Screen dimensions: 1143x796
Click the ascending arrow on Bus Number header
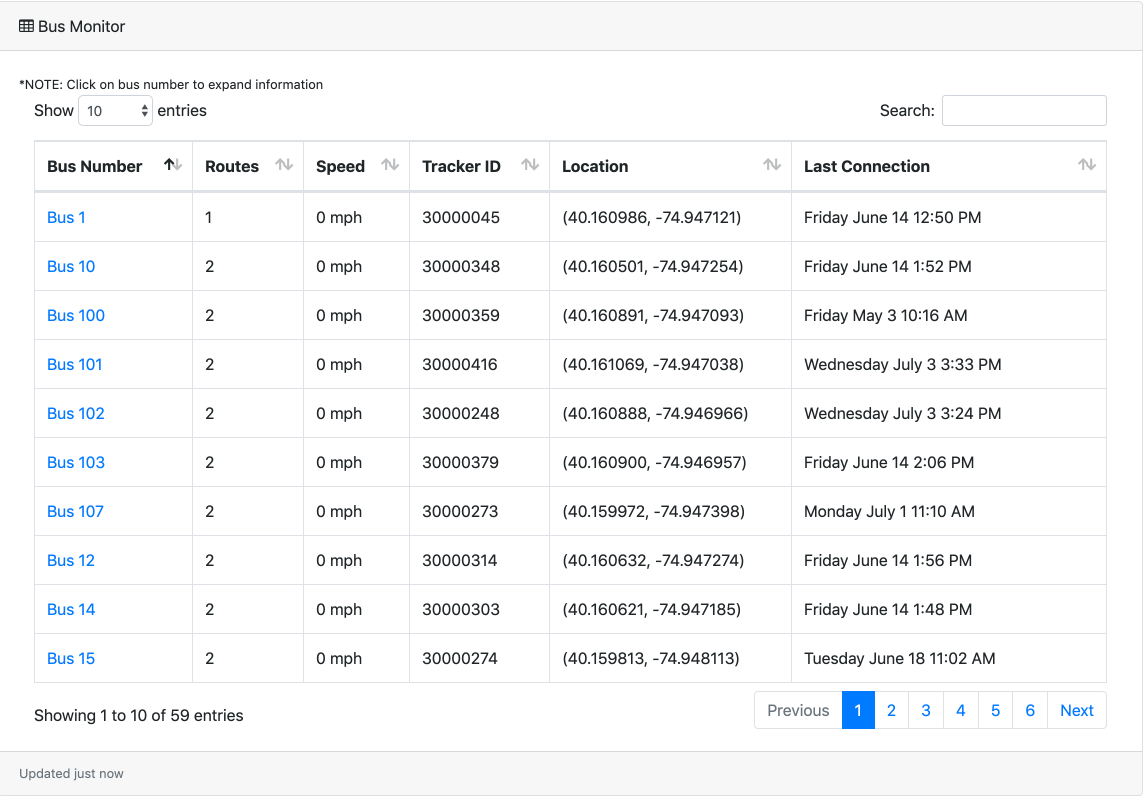pyautogui.click(x=169, y=162)
